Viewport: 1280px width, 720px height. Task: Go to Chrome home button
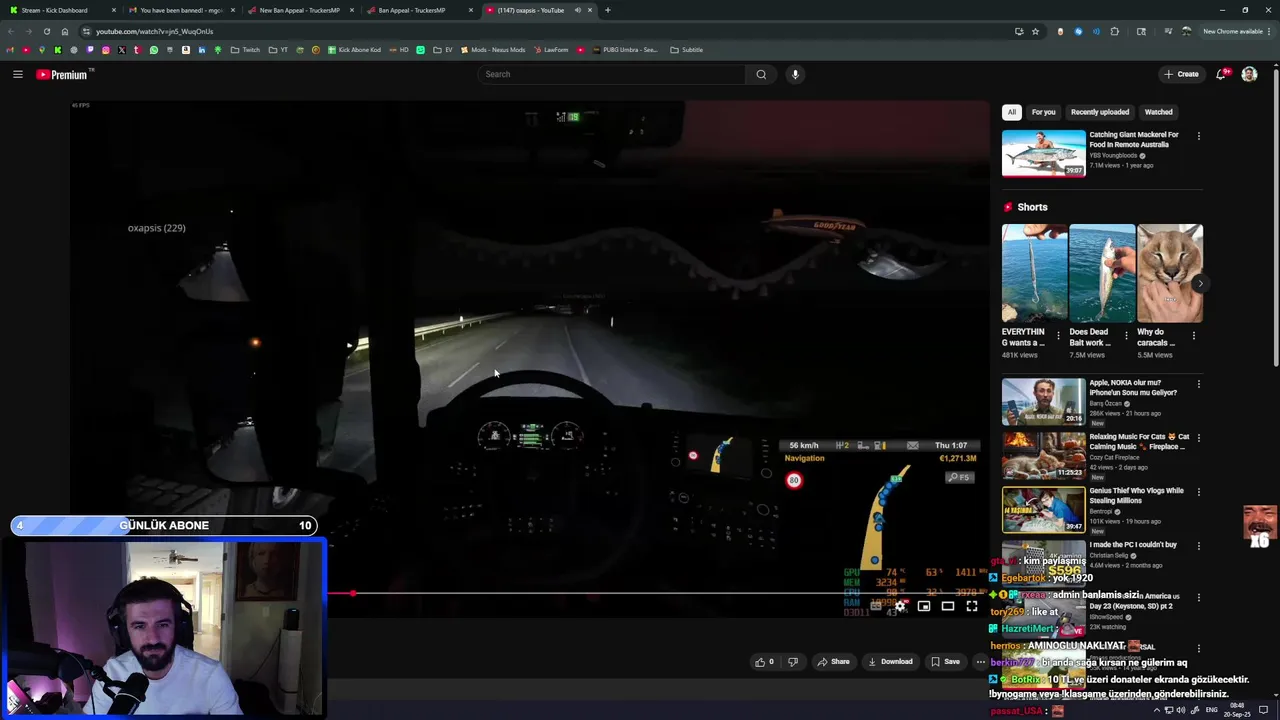[x=65, y=31]
